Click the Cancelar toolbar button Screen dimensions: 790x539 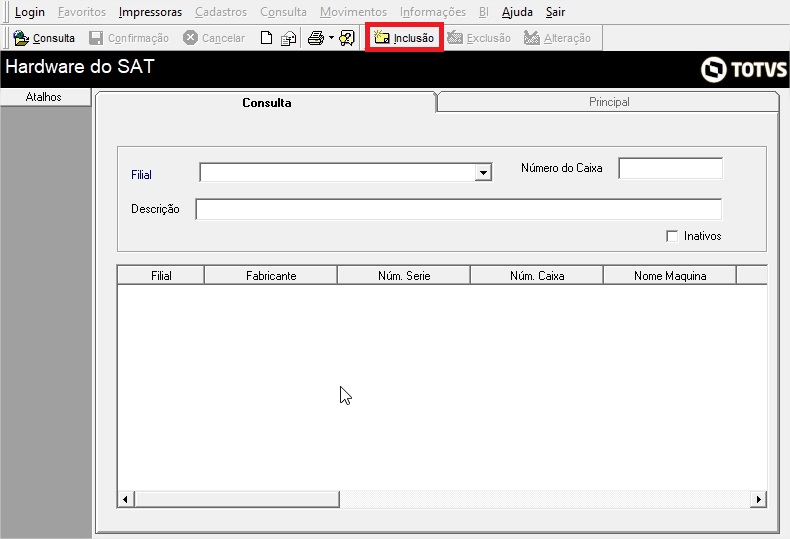214,38
